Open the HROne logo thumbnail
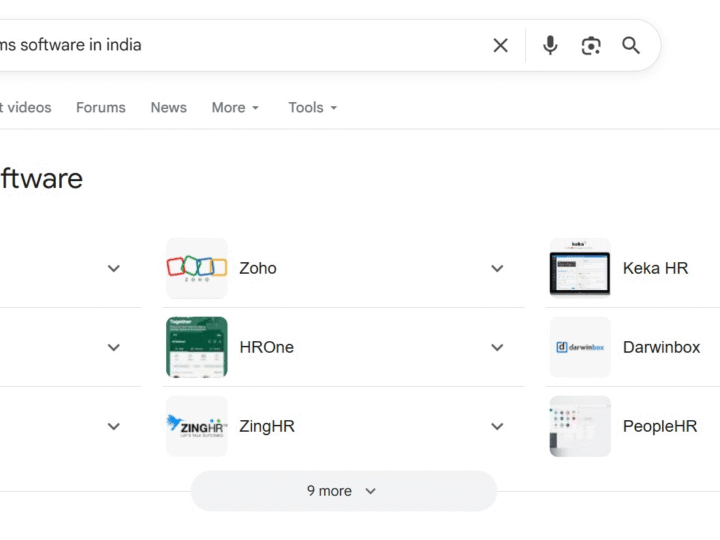 tap(197, 347)
